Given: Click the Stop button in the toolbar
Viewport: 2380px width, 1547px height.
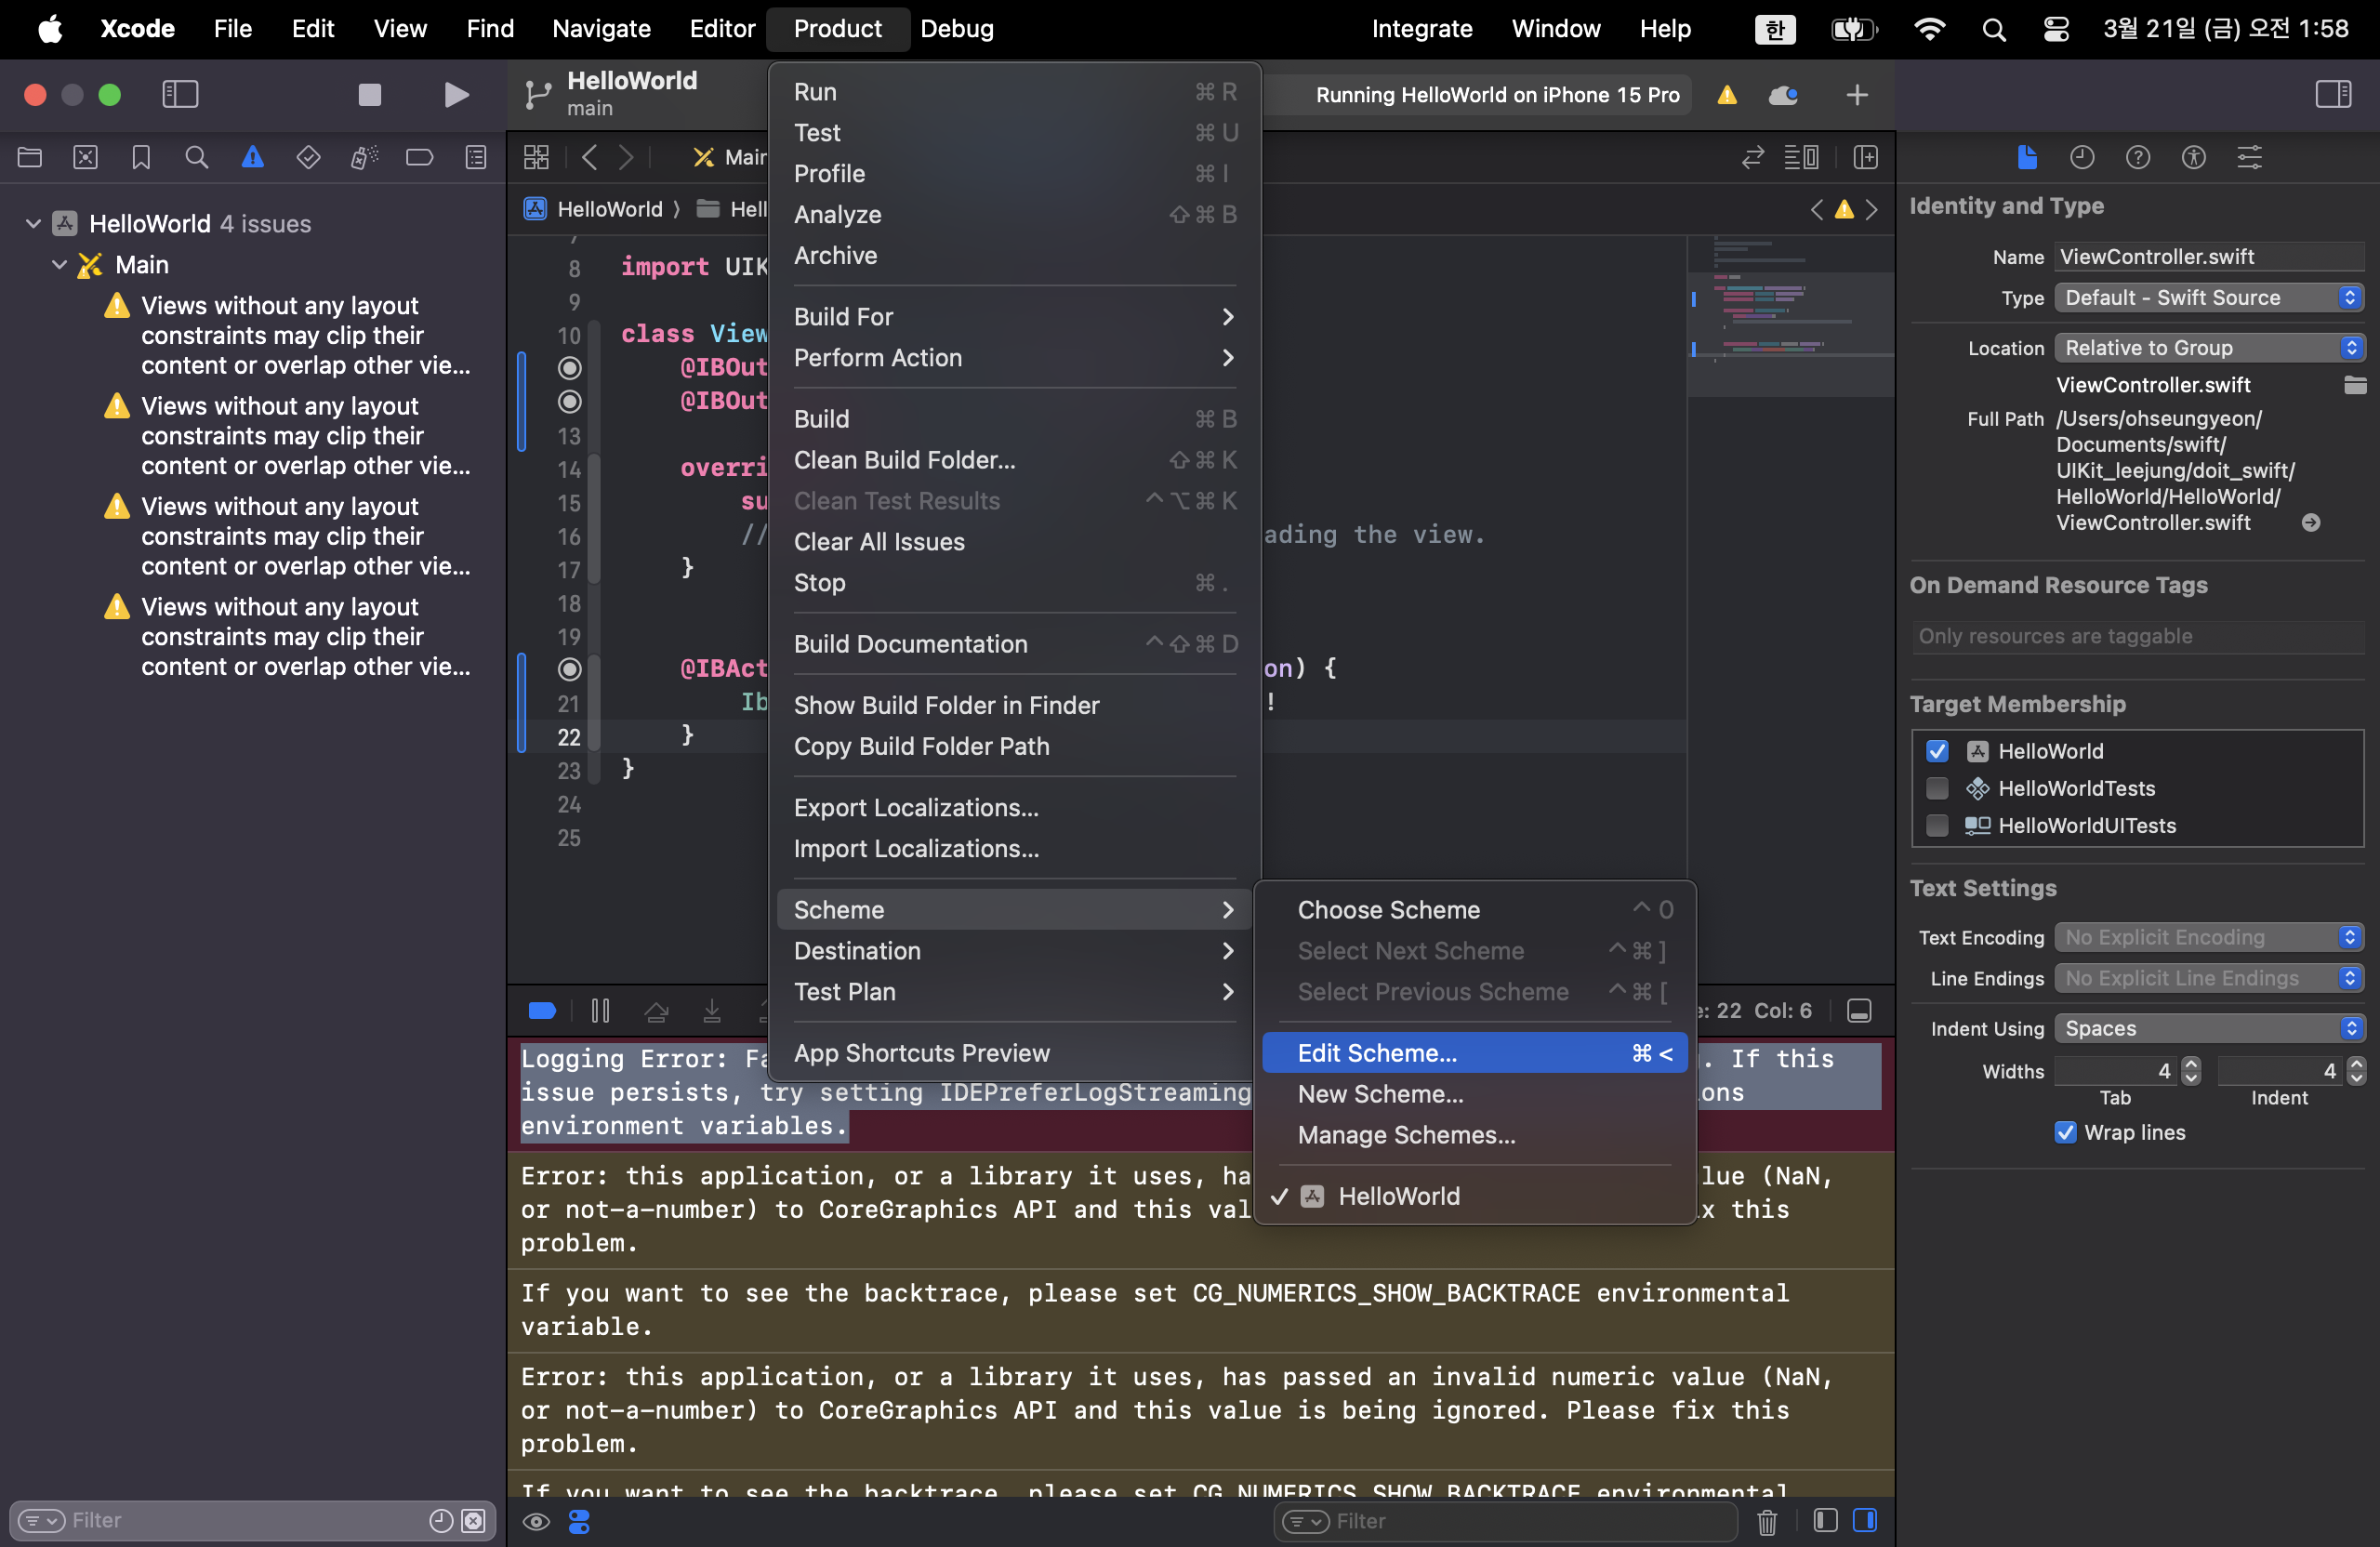Looking at the screenshot, I should (x=369, y=94).
